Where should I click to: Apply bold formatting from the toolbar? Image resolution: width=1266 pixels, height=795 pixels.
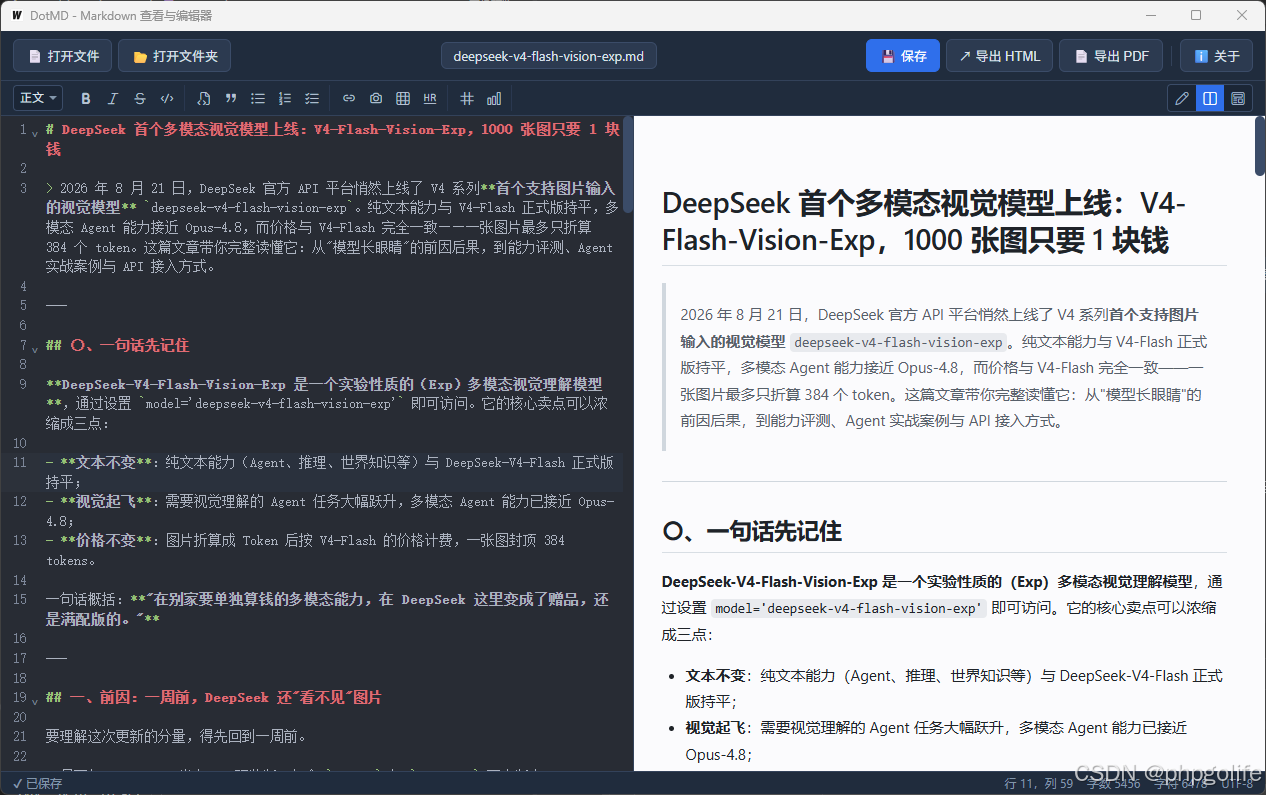86,98
